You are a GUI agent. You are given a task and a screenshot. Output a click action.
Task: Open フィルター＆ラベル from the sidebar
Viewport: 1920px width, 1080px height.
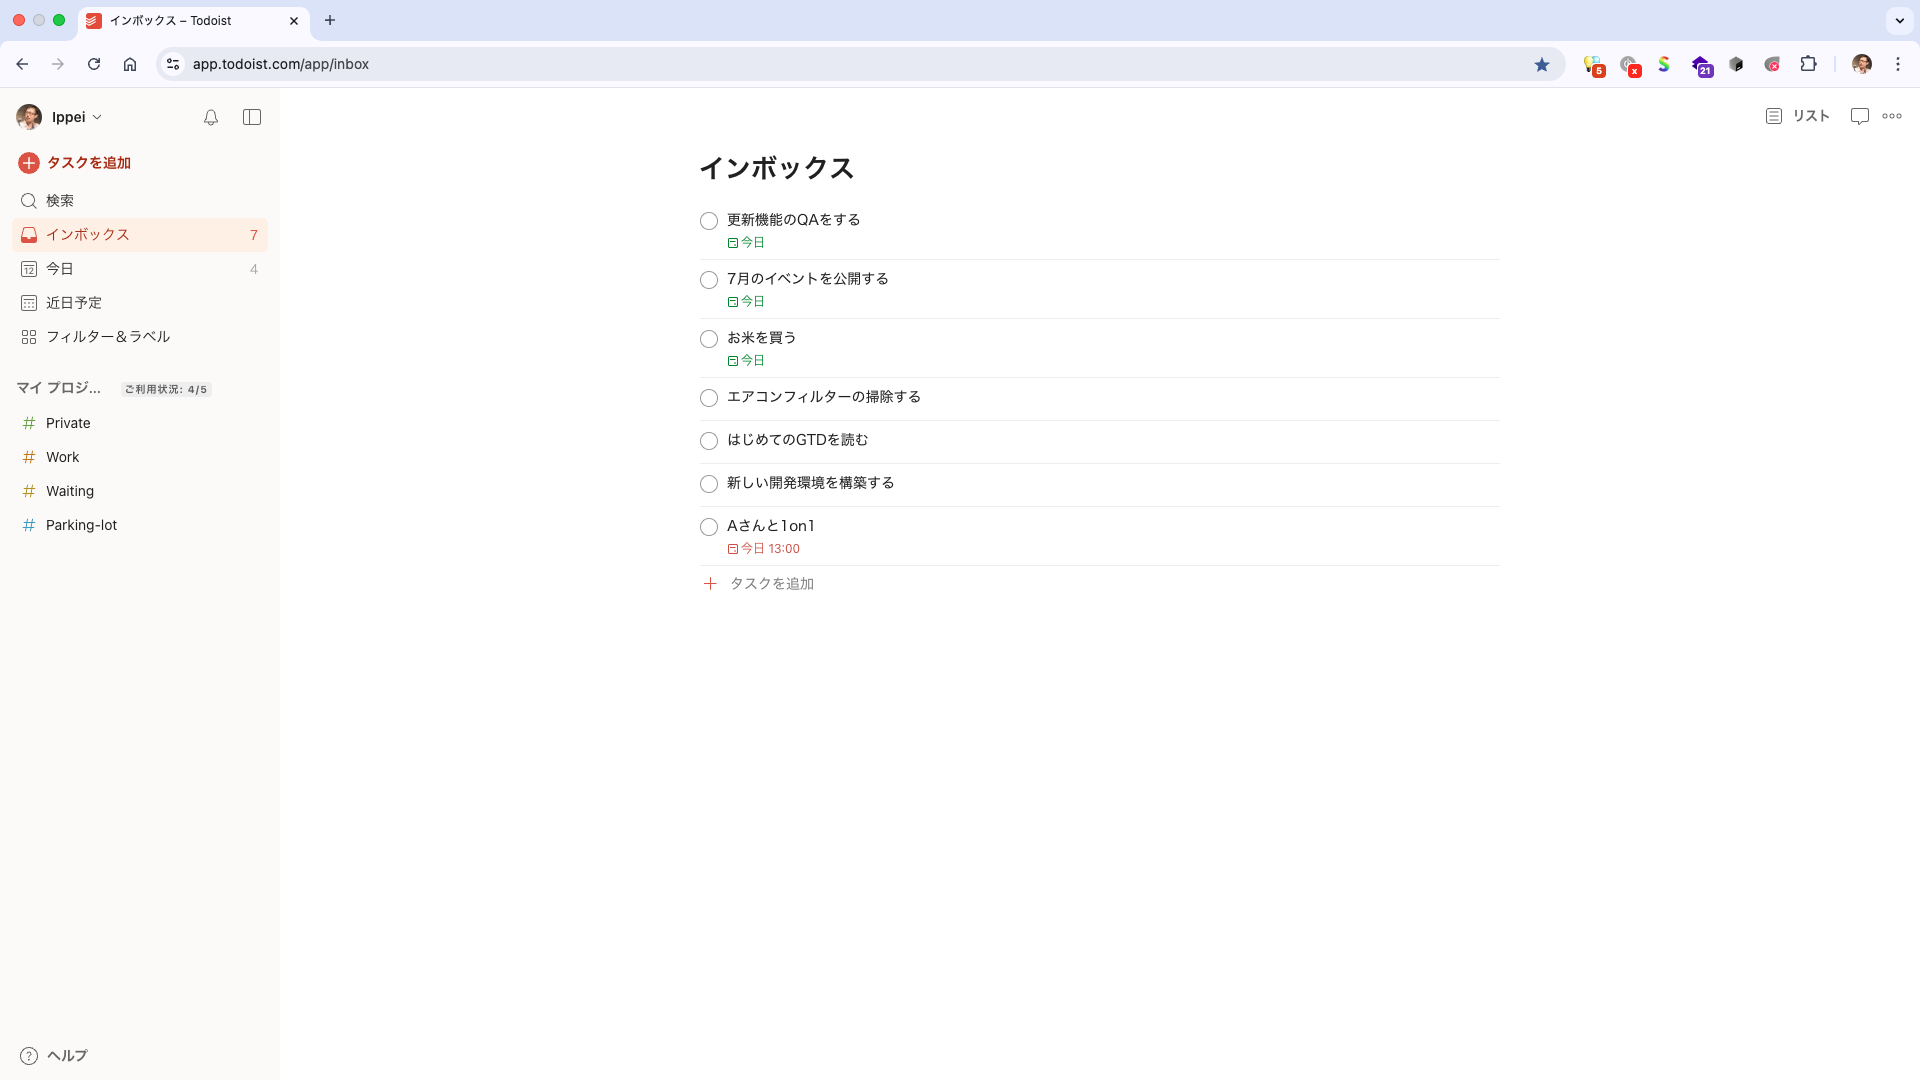(x=110, y=337)
